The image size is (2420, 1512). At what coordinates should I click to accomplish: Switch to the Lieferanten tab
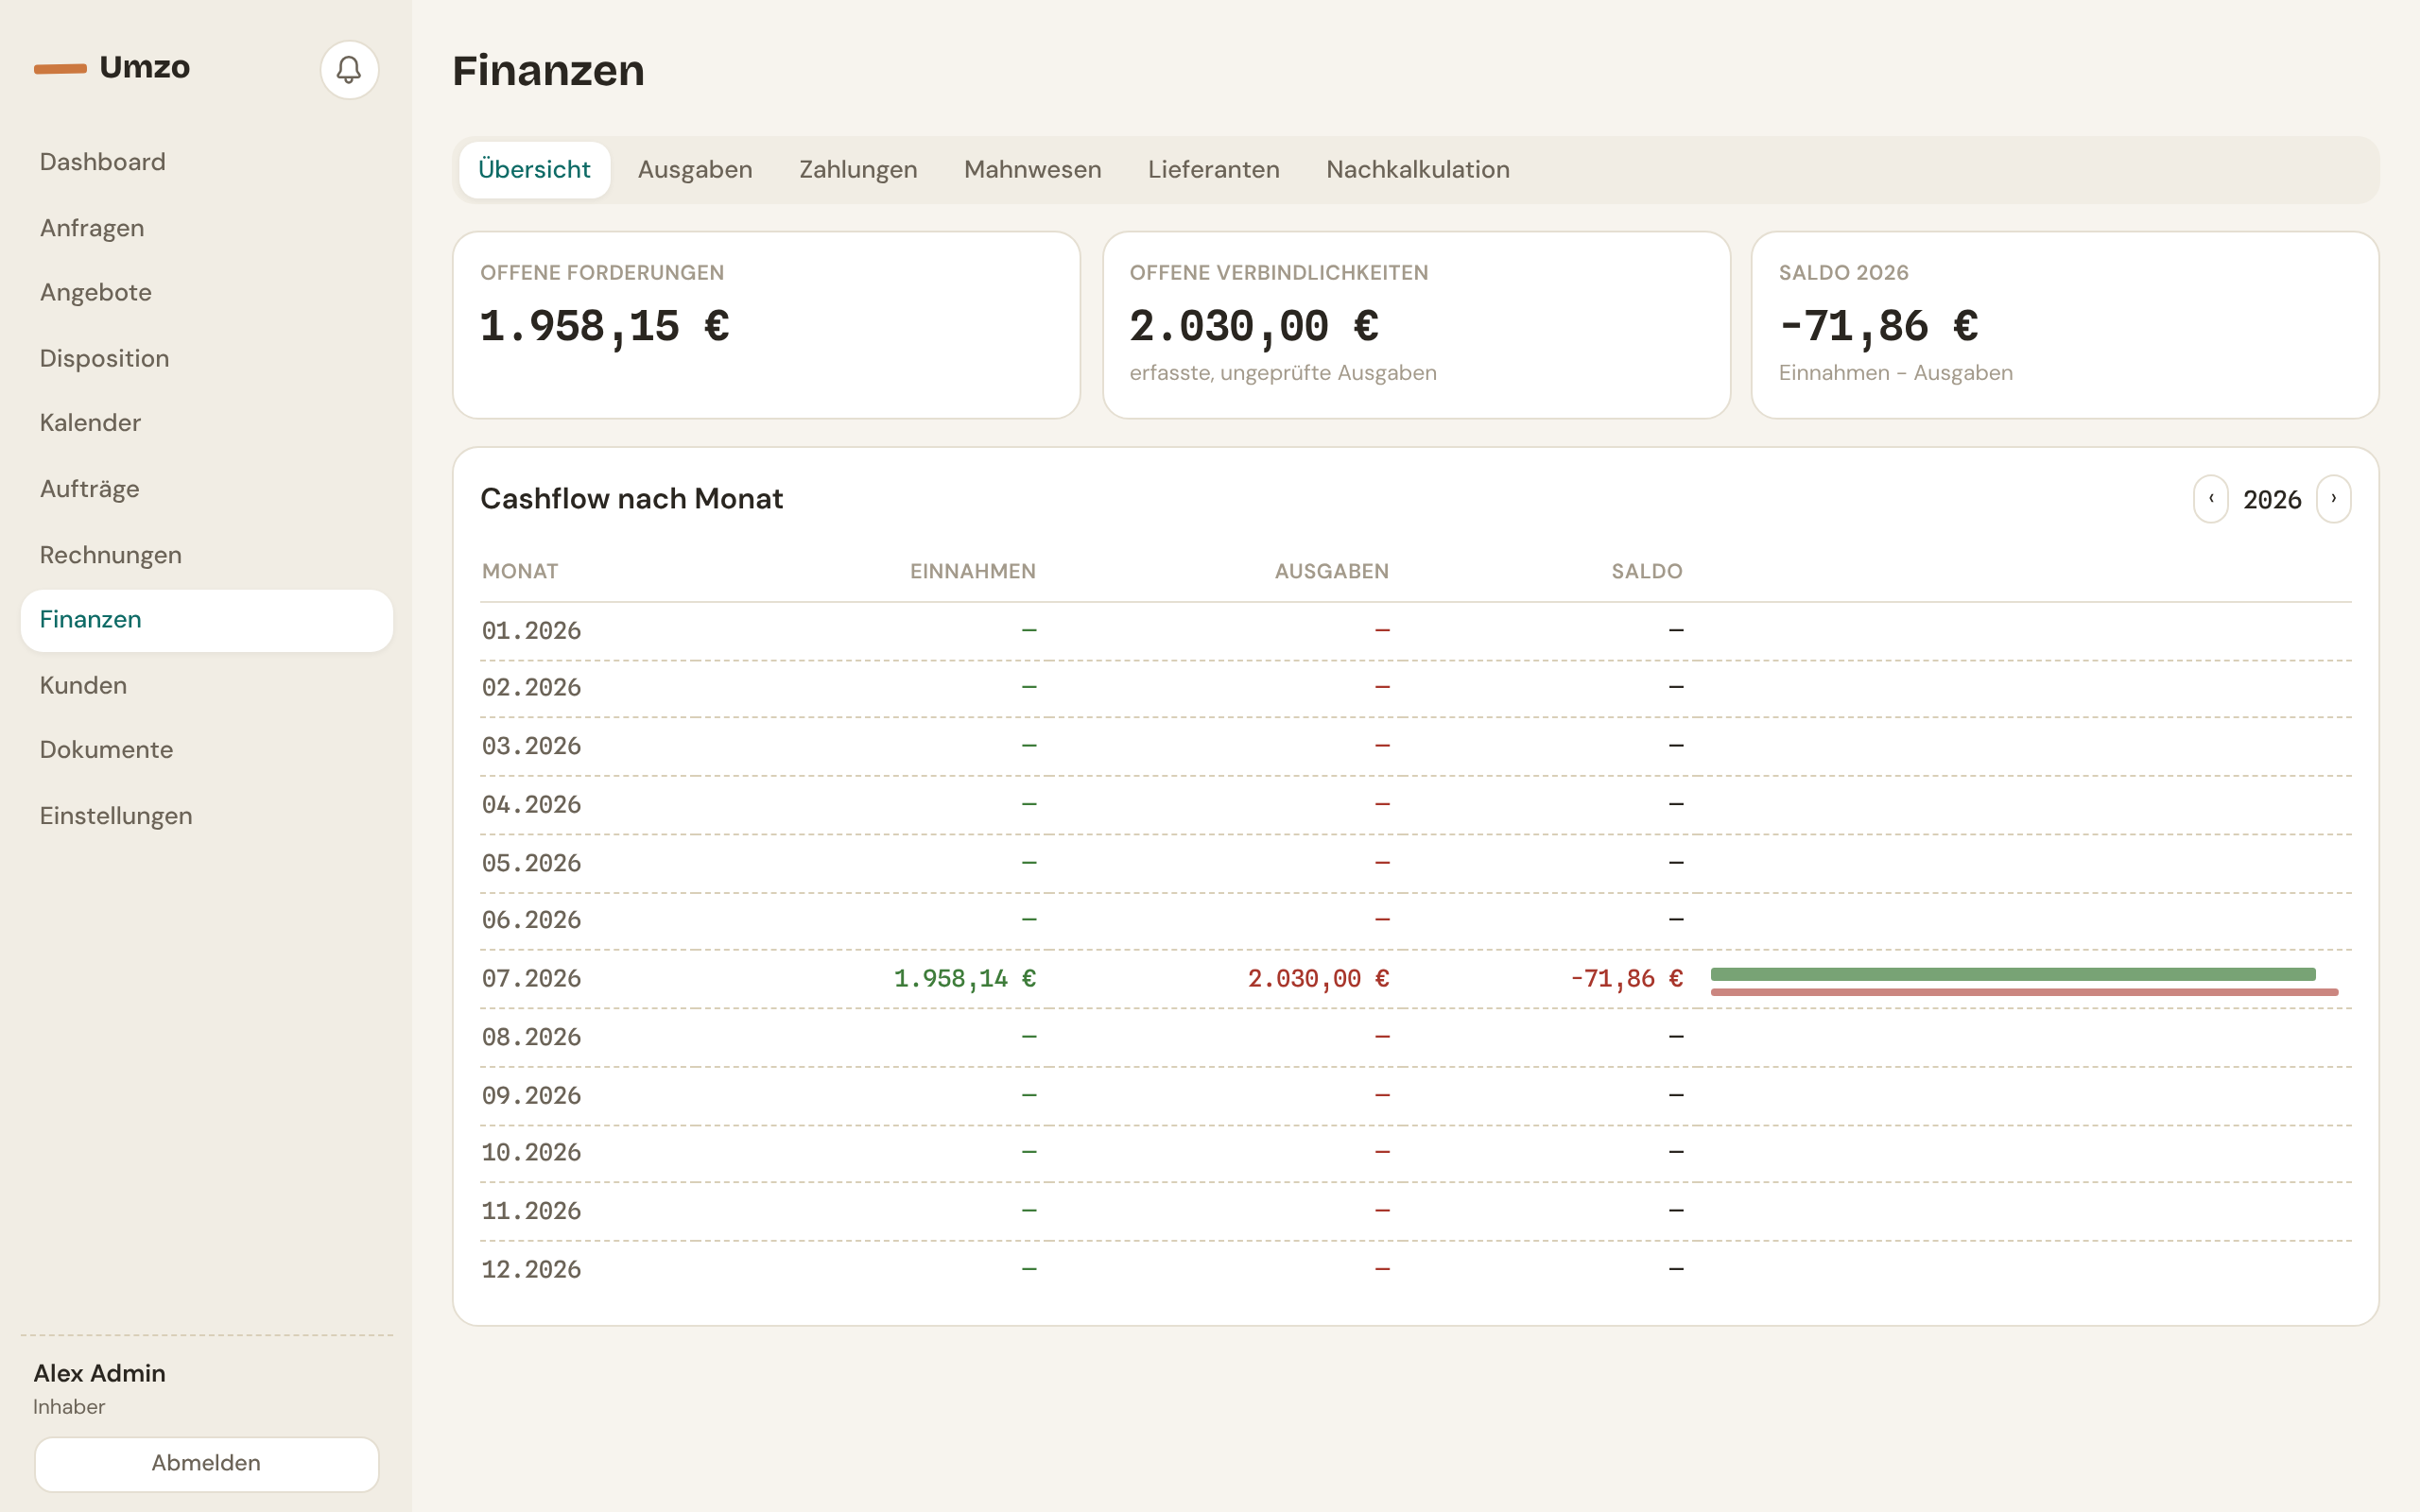pos(1213,170)
